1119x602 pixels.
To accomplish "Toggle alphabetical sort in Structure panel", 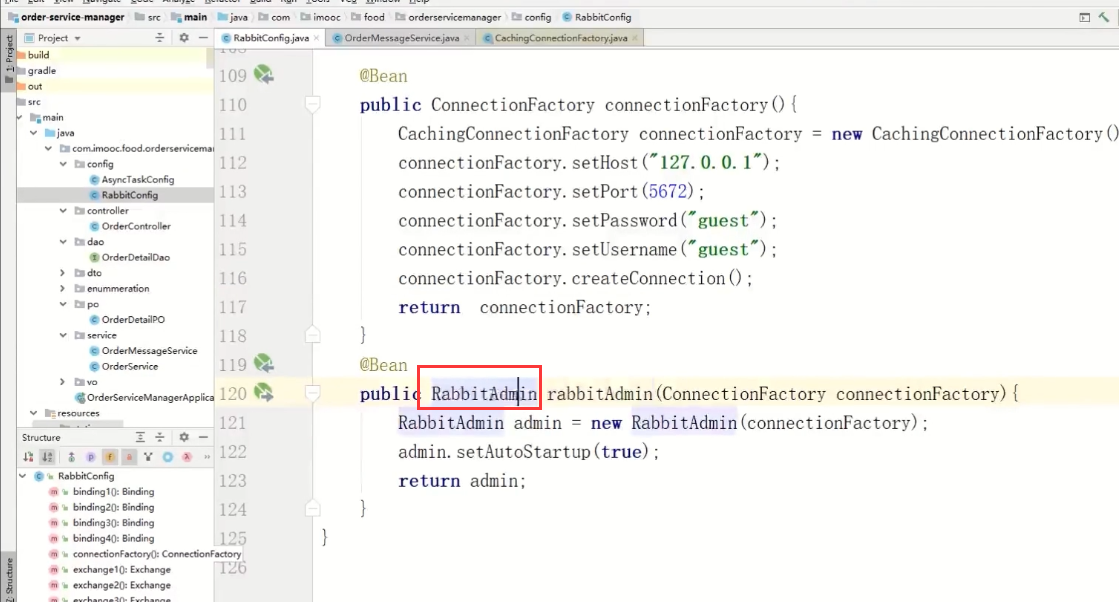I will [x=47, y=456].
